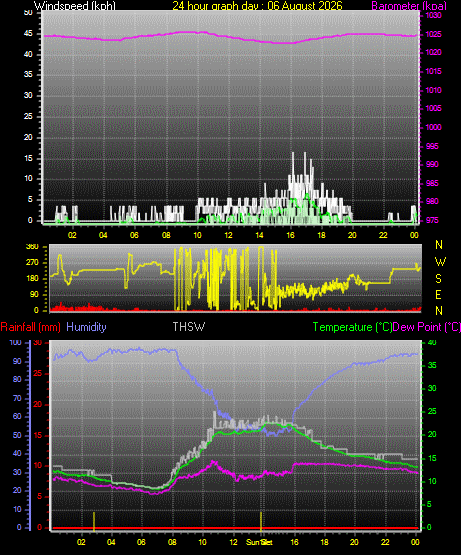Click the 40 temperature axis value
This screenshot has height=555, width=461.
coord(432,343)
